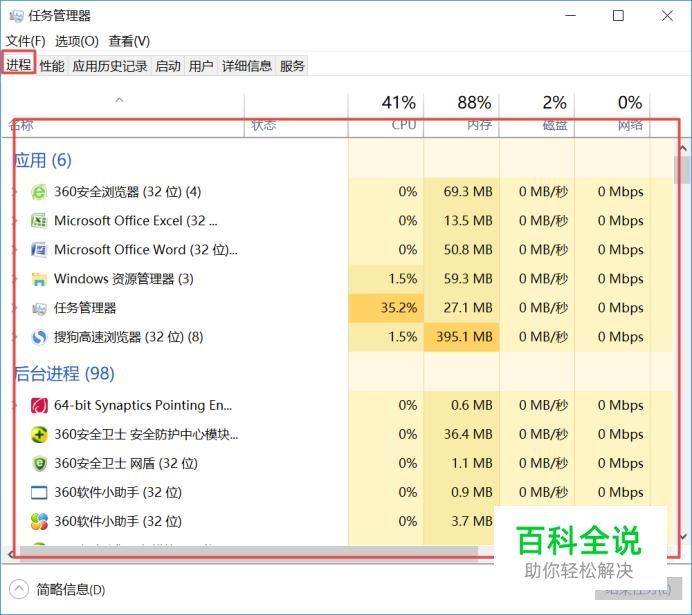
Task: Expand the 搜狗高速浏览器 process group
Action: (15, 337)
